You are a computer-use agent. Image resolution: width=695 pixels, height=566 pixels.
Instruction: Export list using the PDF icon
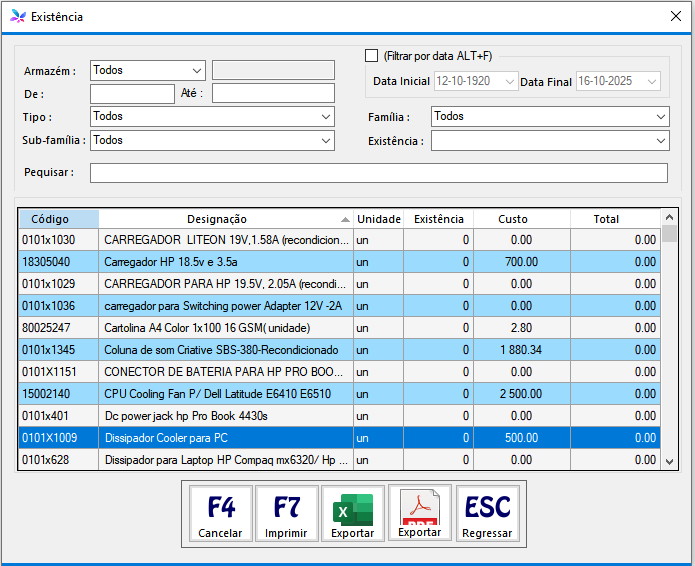tap(420, 514)
